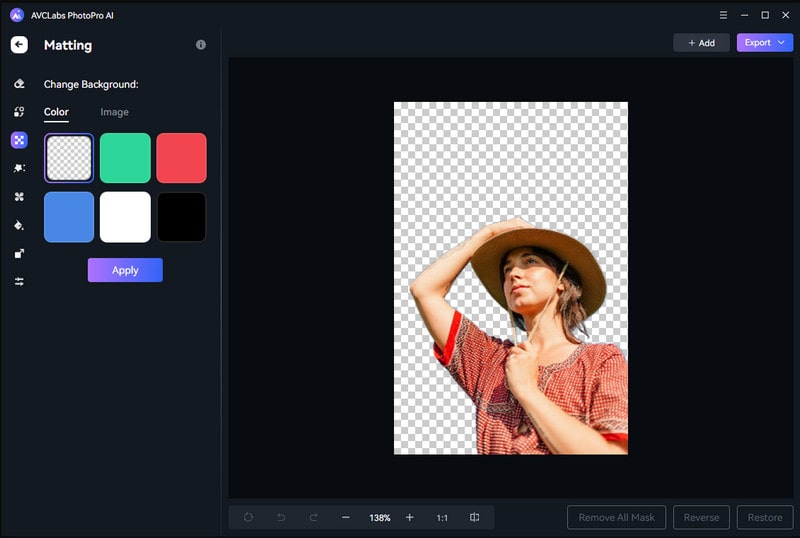
Task: Minimize the AVCLabs window
Action: 744,15
